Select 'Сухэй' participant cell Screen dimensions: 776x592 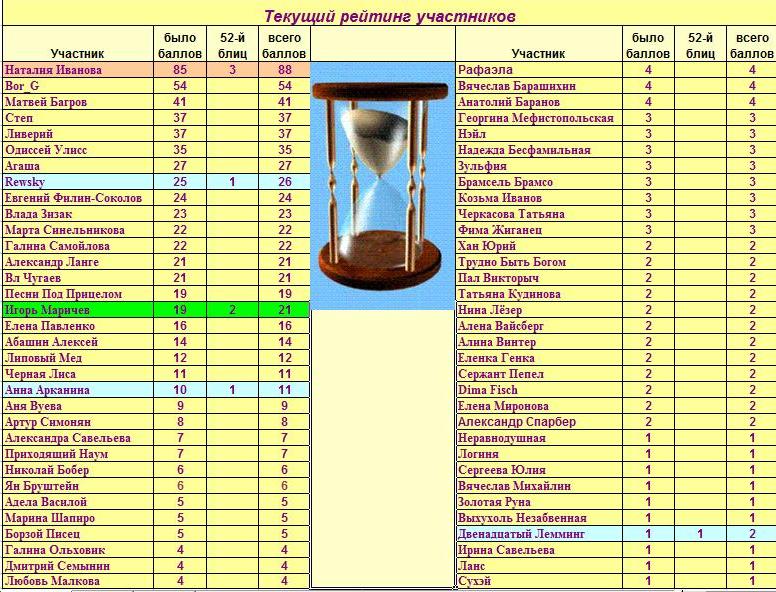[x=538, y=581]
